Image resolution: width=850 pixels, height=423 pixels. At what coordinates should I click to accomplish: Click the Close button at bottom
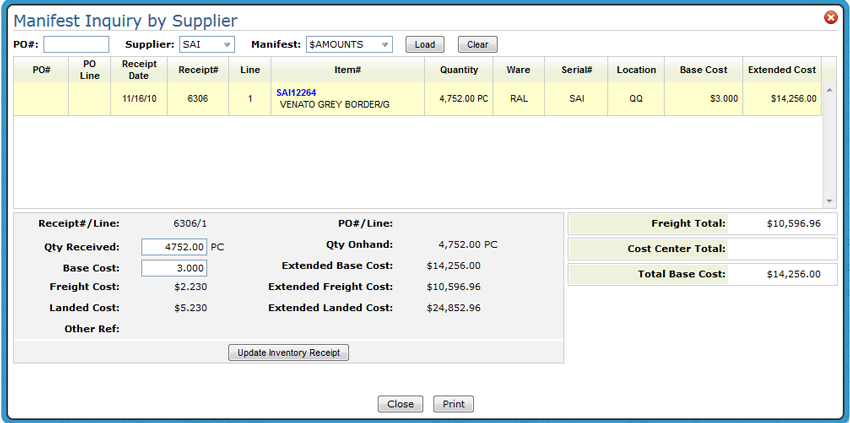pos(400,404)
